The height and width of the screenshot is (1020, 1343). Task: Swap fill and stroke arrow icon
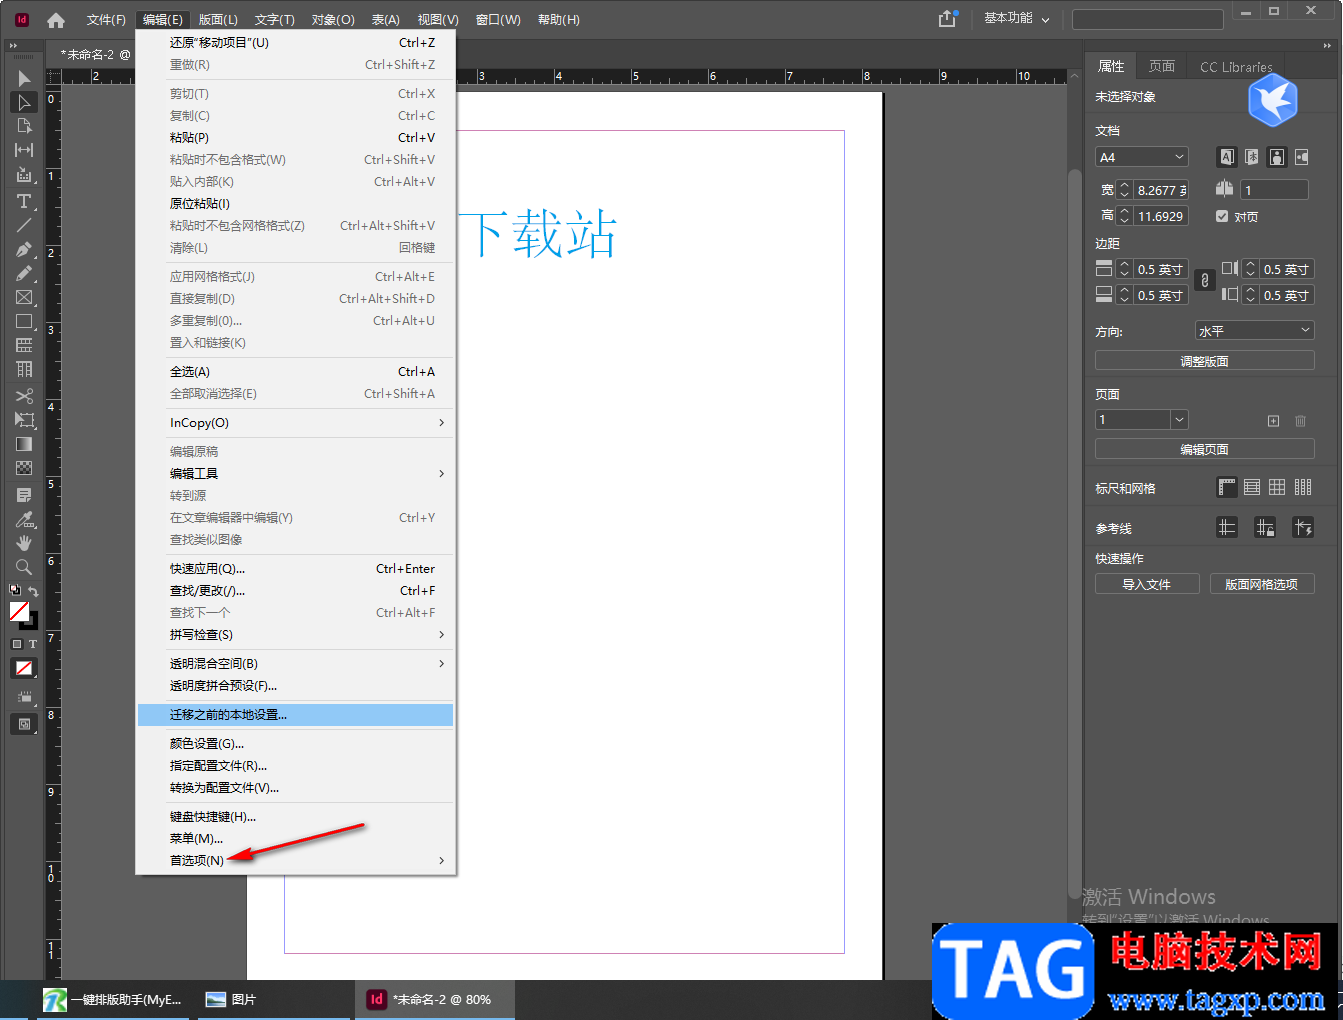(x=34, y=591)
